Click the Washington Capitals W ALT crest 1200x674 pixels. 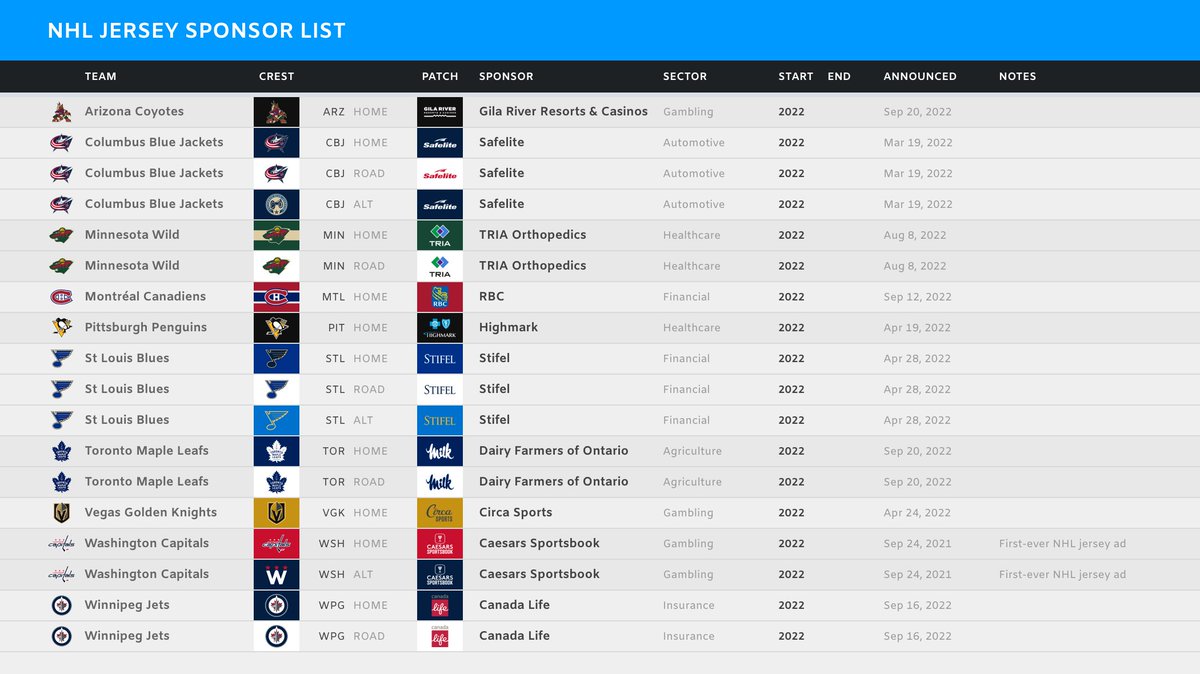click(x=276, y=574)
